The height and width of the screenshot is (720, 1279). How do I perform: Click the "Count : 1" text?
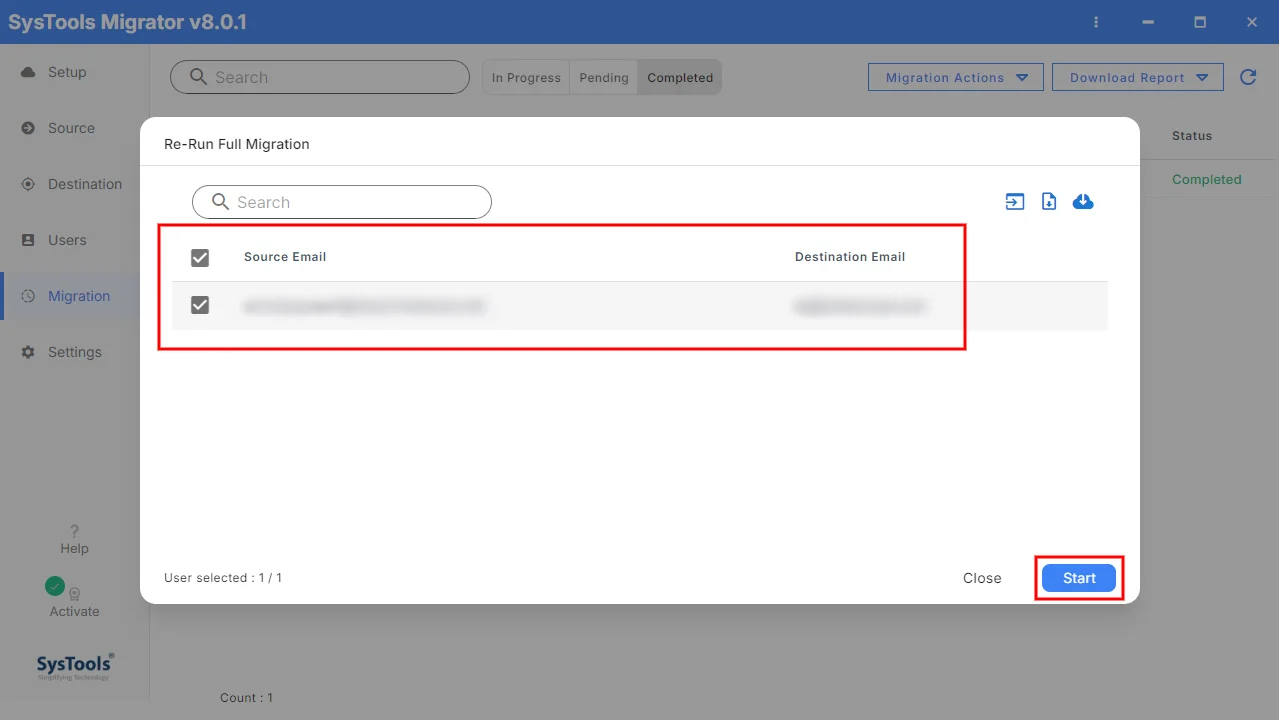pyautogui.click(x=246, y=698)
